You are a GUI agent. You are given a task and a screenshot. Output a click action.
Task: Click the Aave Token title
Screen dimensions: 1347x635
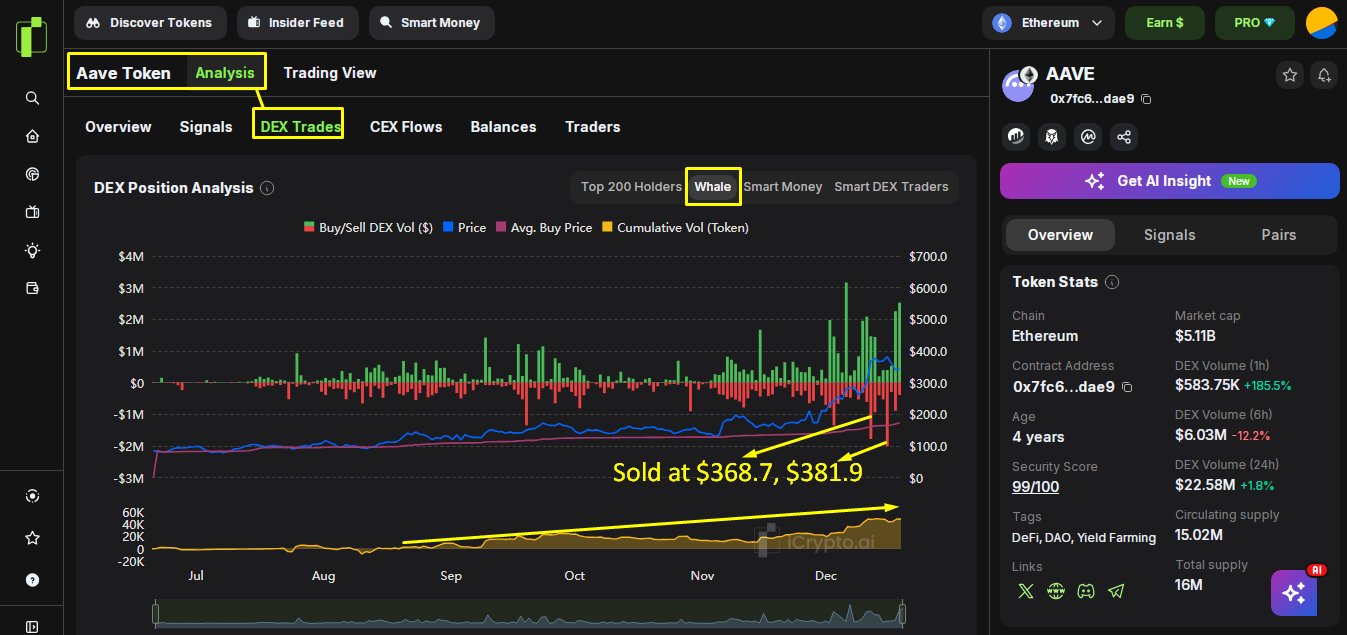[123, 73]
